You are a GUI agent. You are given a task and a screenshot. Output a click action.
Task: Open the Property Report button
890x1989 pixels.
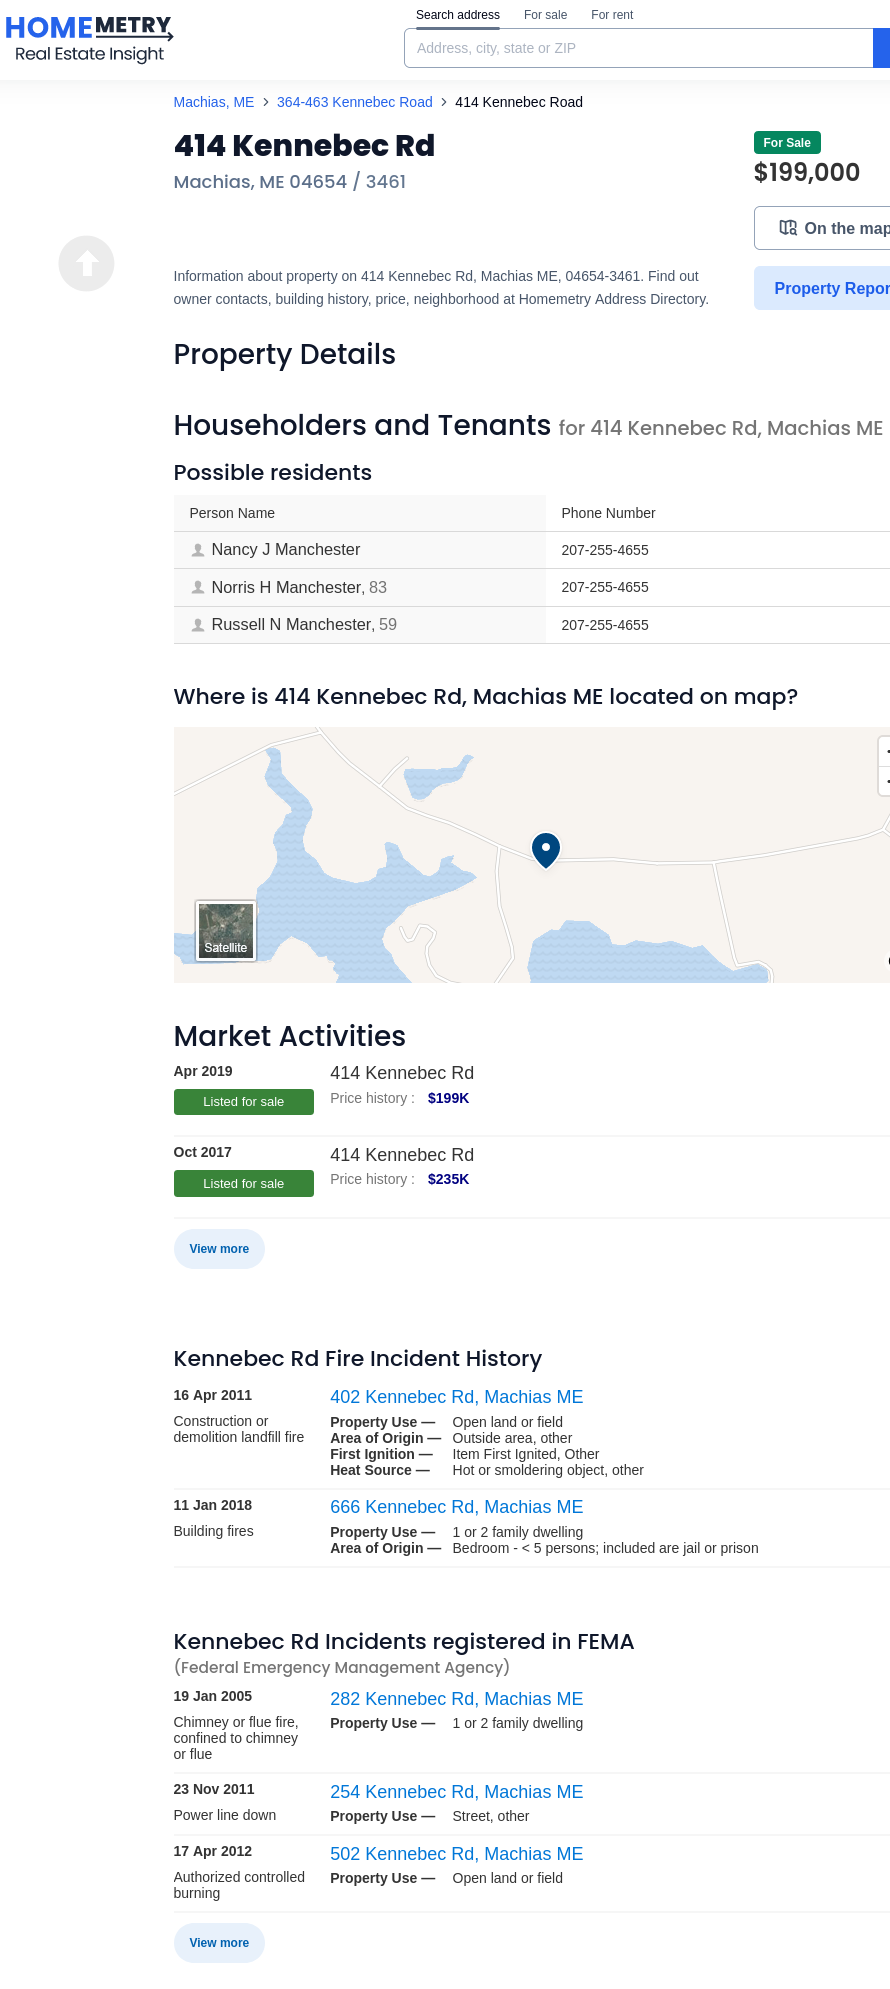[x=822, y=288]
